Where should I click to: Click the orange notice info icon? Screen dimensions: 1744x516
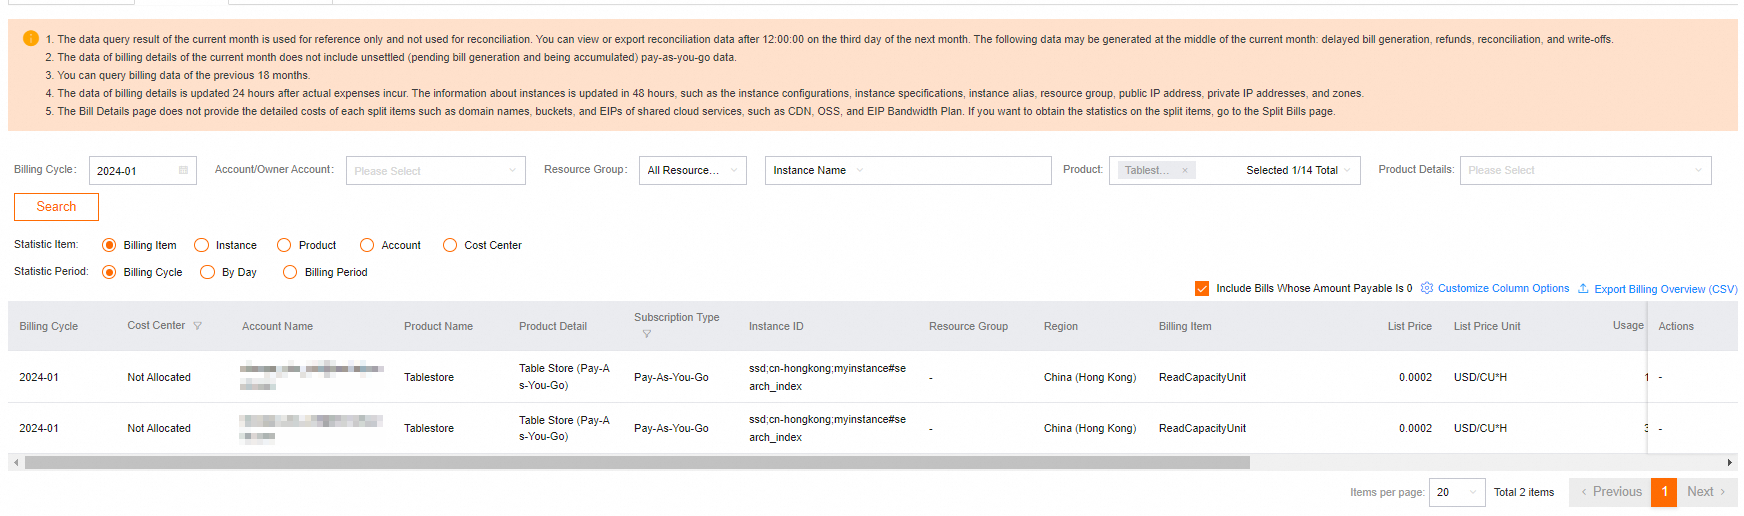(31, 39)
